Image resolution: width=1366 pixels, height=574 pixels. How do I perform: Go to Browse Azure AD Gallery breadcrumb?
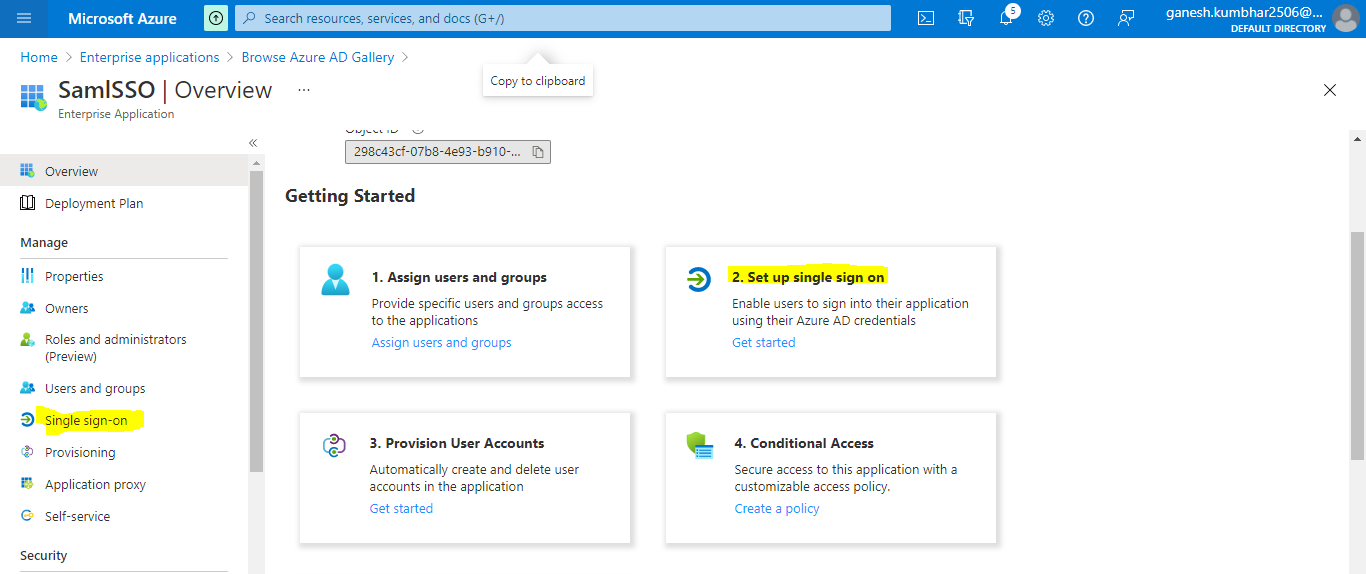point(318,57)
